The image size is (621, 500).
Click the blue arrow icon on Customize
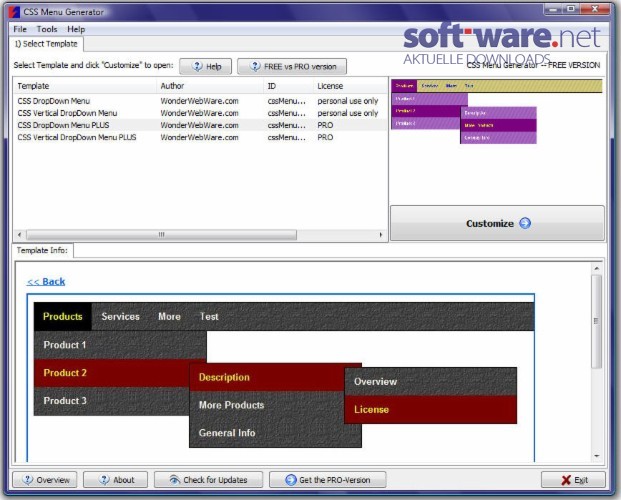pos(525,223)
